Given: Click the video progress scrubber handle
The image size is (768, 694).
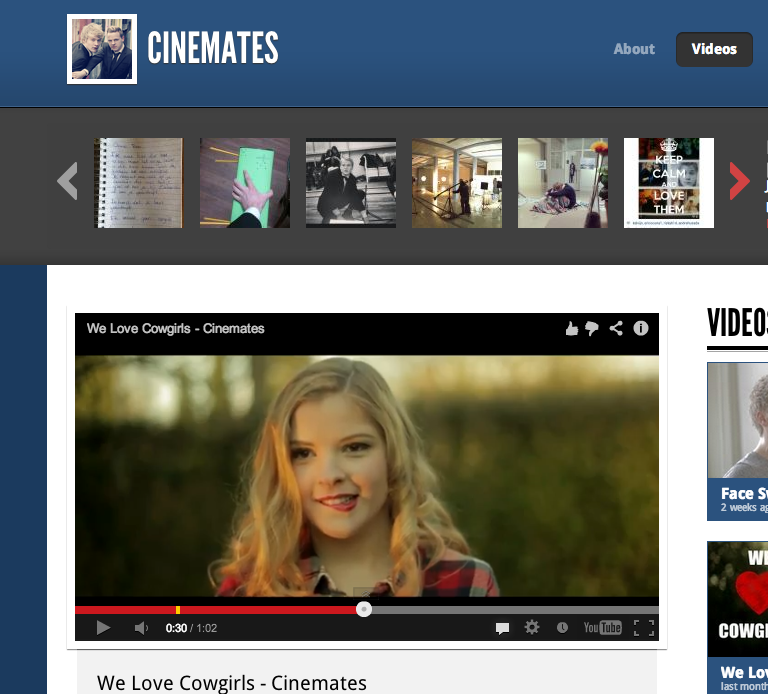Looking at the screenshot, I should tap(363, 609).
